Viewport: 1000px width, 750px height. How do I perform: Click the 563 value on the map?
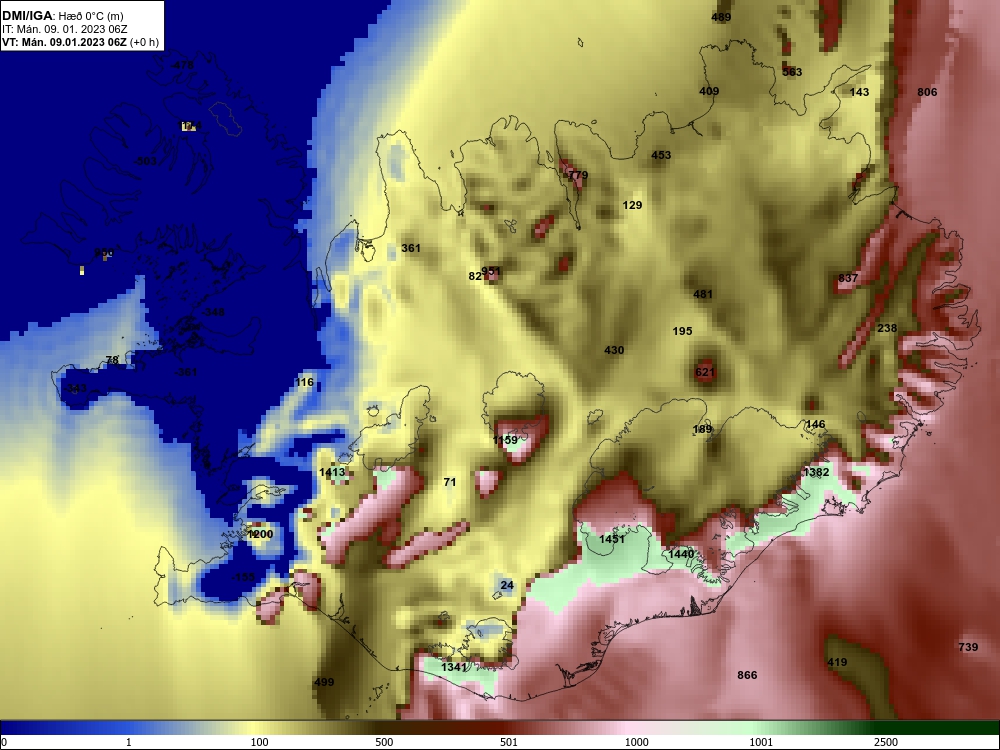coord(792,72)
